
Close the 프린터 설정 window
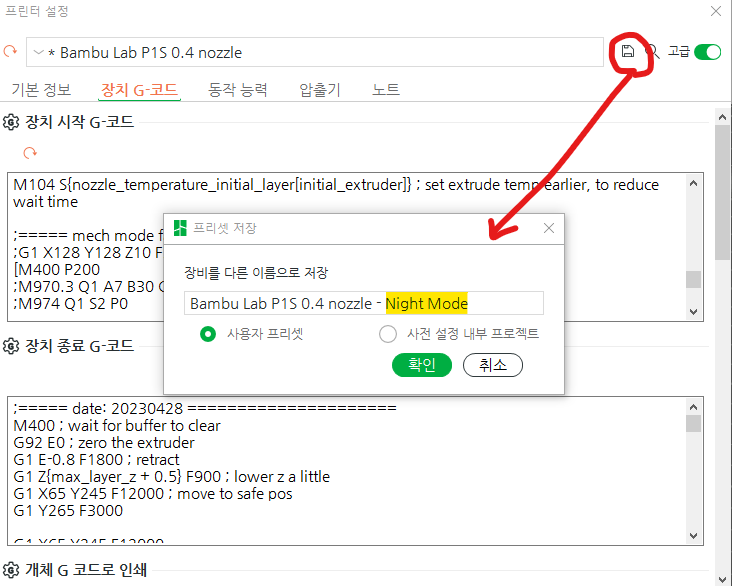tap(716, 11)
